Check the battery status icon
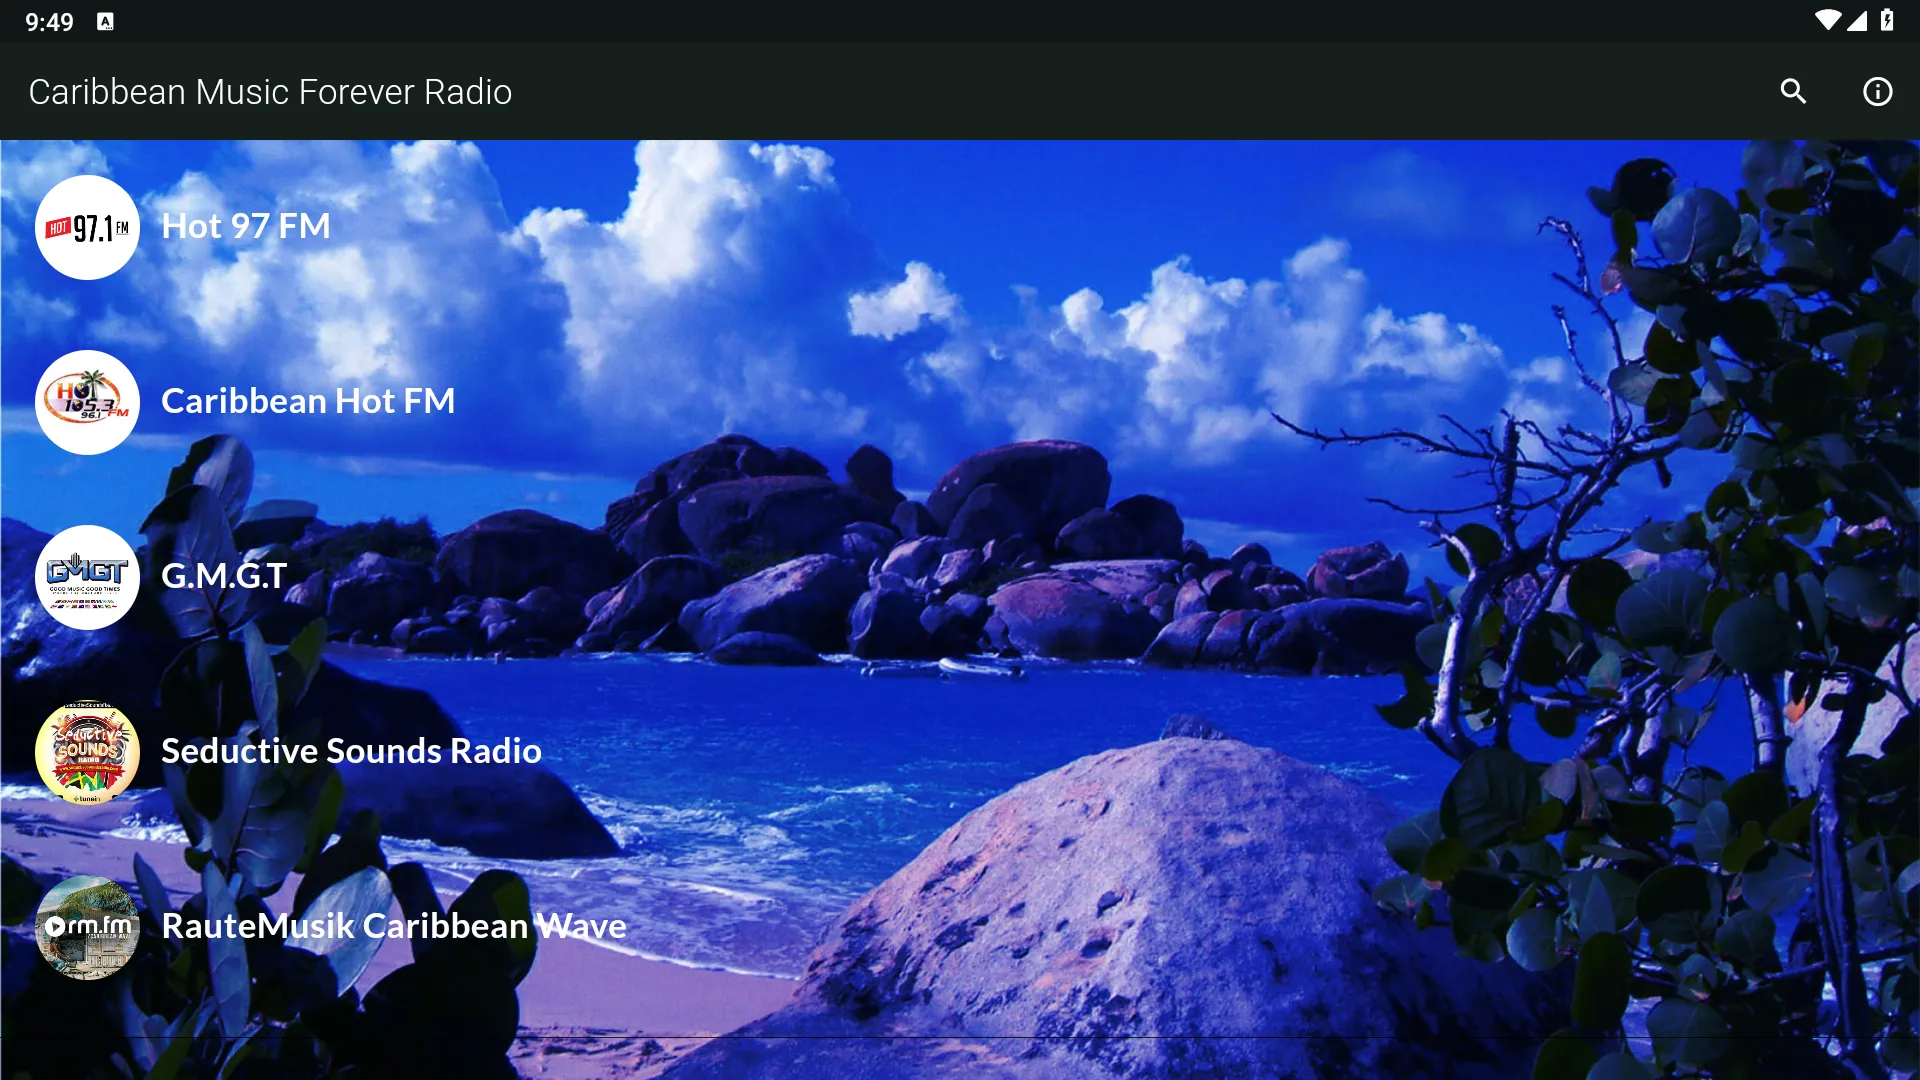 pyautogui.click(x=1887, y=21)
